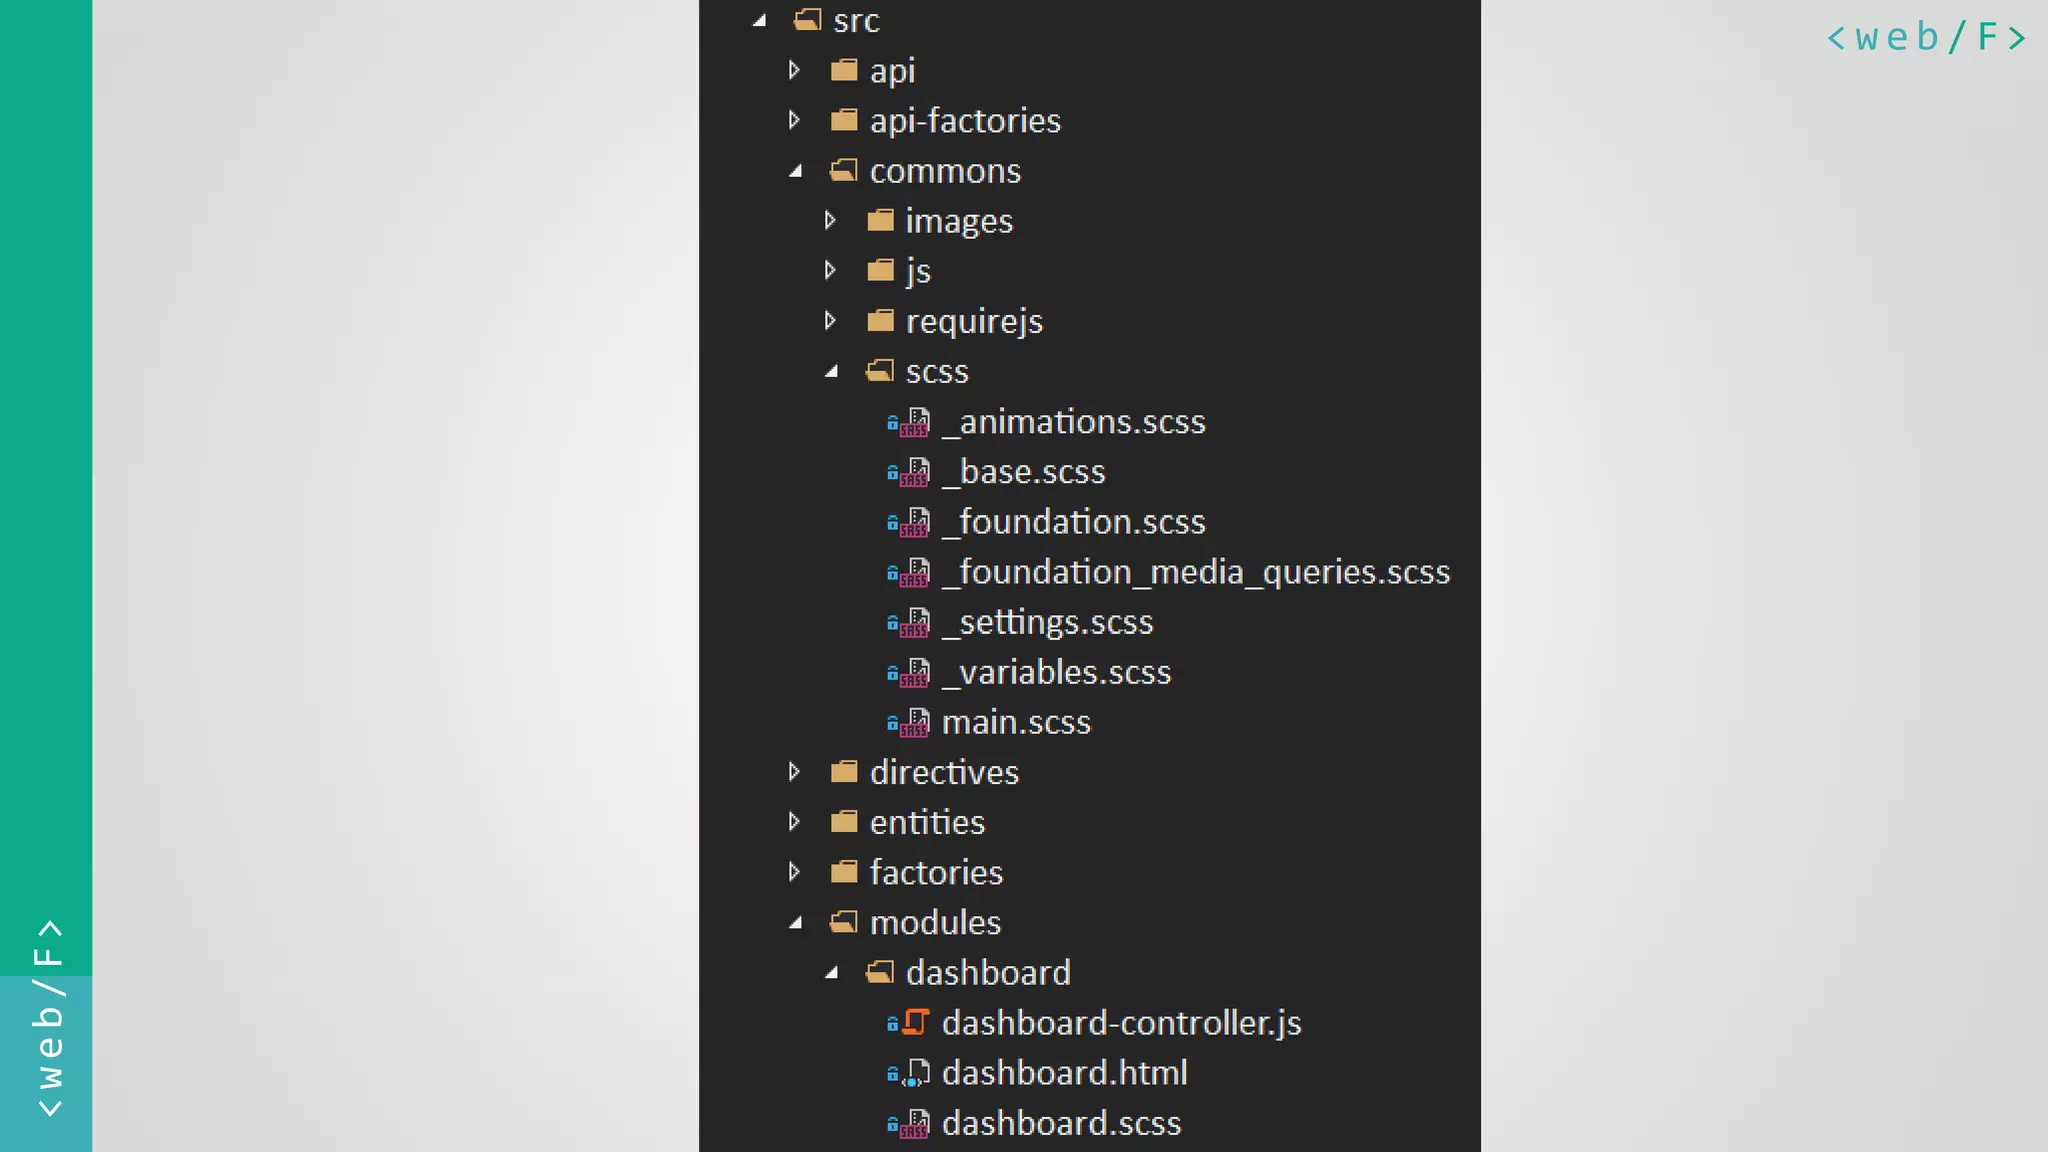Viewport: 2048px width, 1152px height.
Task: Expand the directives folder arrow
Action: click(x=794, y=772)
